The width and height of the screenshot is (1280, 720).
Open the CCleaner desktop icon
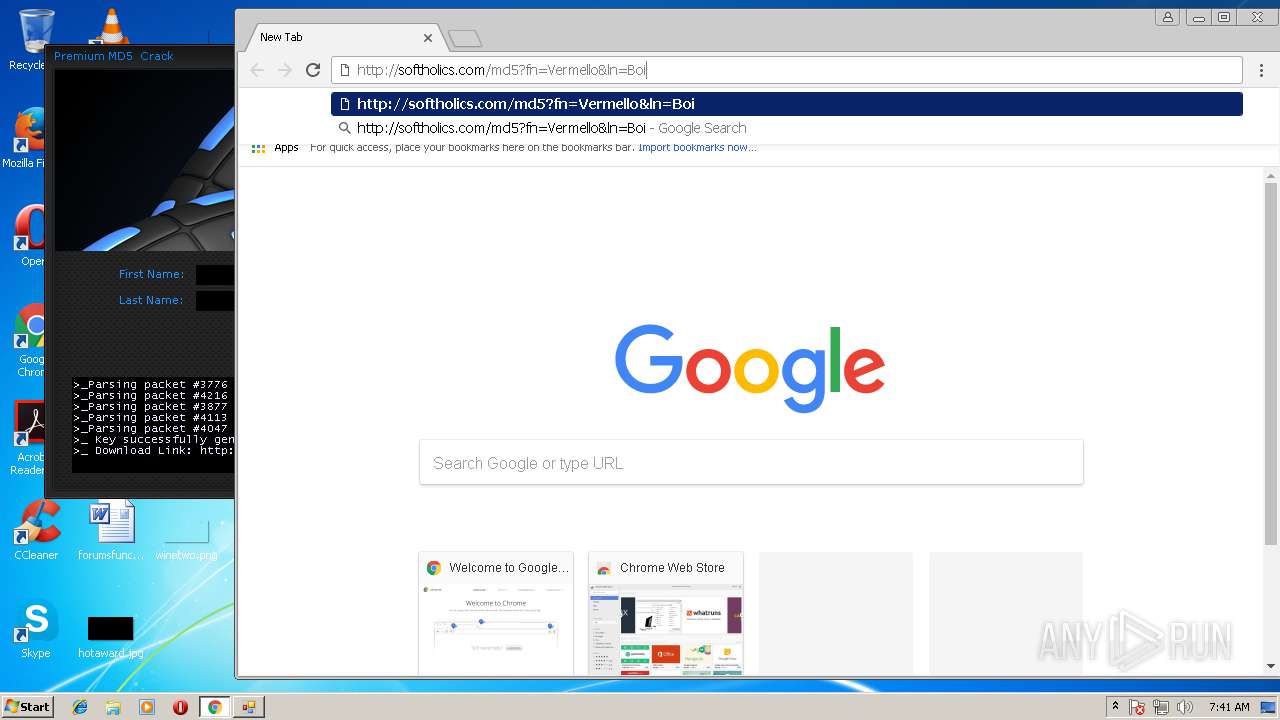pos(36,530)
